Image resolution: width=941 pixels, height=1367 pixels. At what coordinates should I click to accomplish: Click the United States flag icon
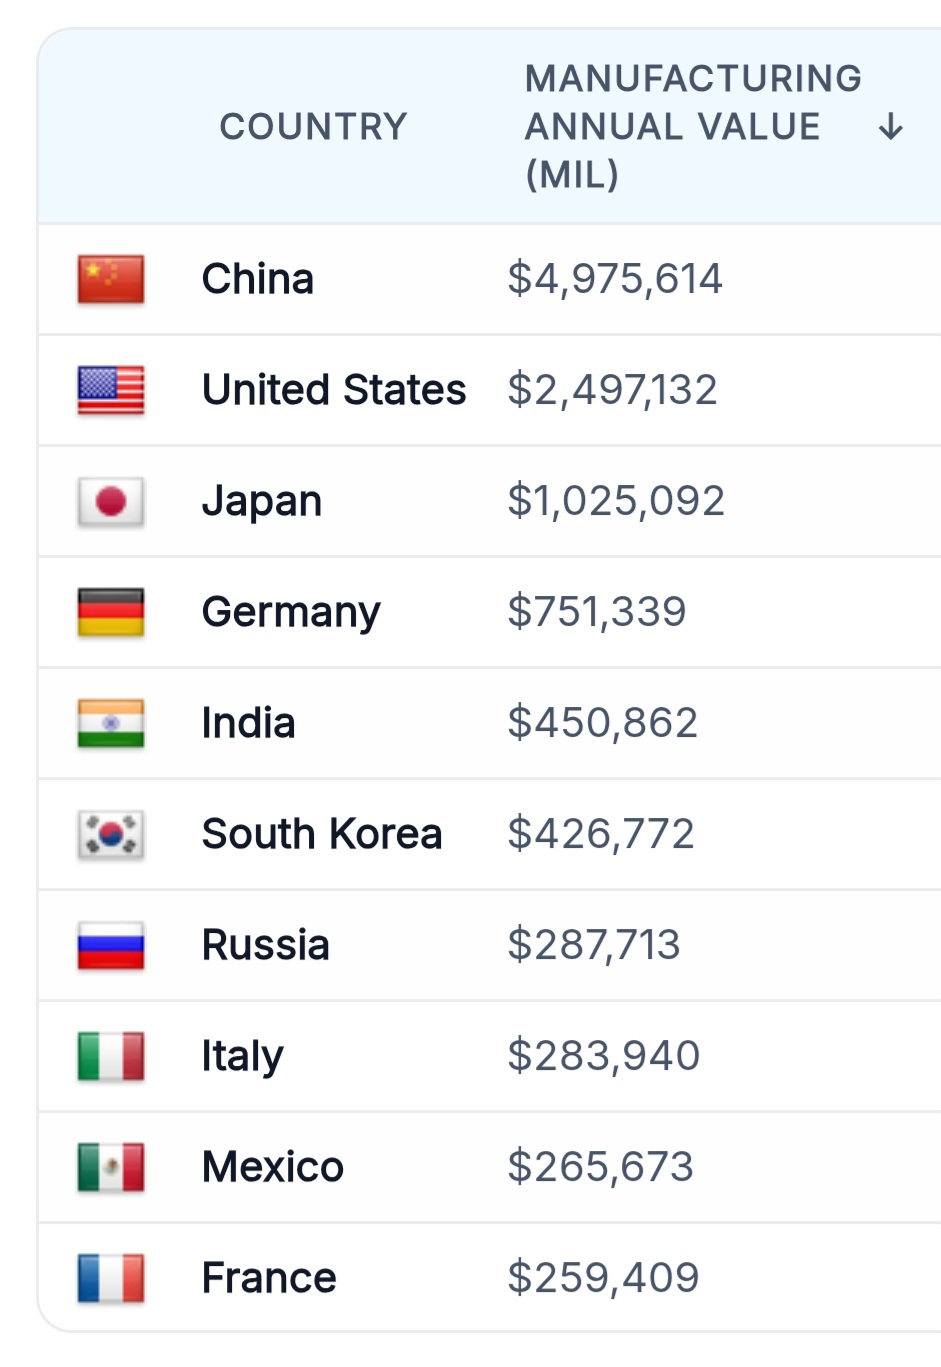(x=111, y=390)
